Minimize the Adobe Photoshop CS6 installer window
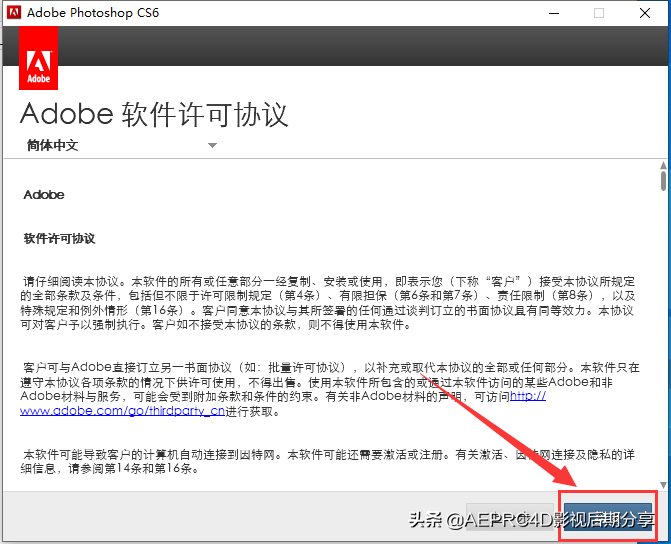 [554, 13]
